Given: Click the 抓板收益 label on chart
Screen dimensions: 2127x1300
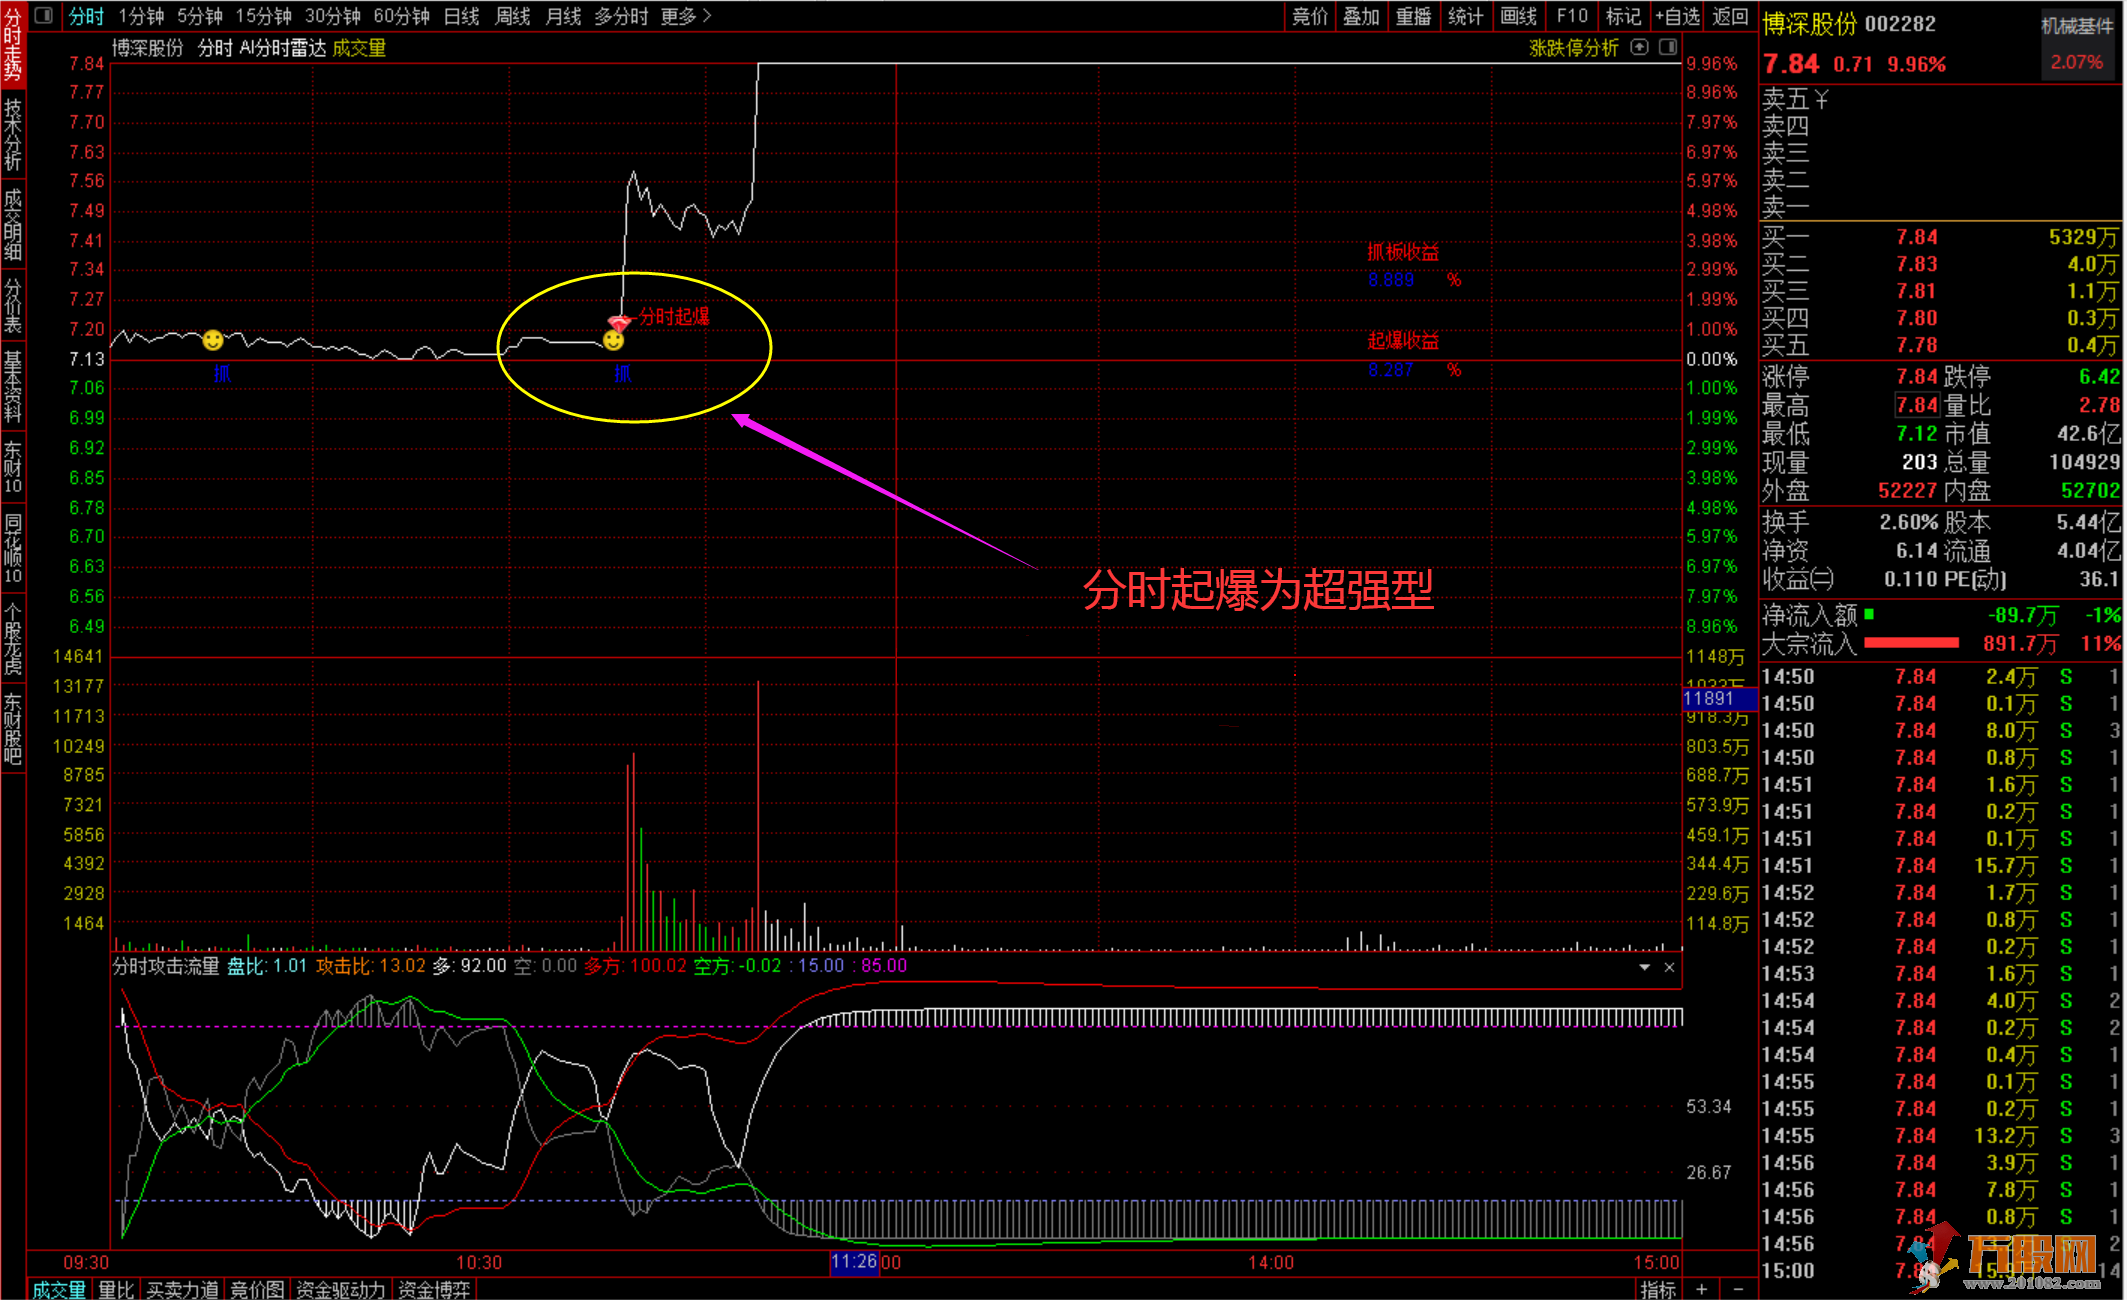Looking at the screenshot, I should (x=1403, y=252).
